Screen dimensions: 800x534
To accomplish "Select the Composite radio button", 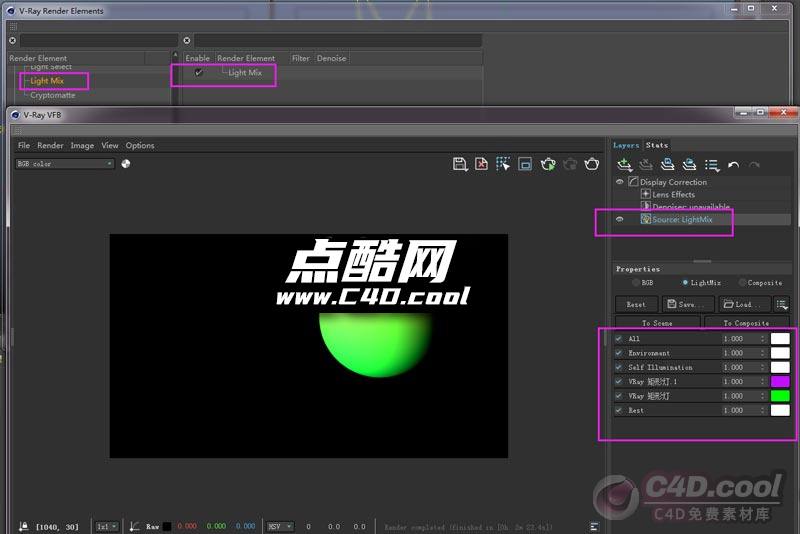I will (x=742, y=283).
